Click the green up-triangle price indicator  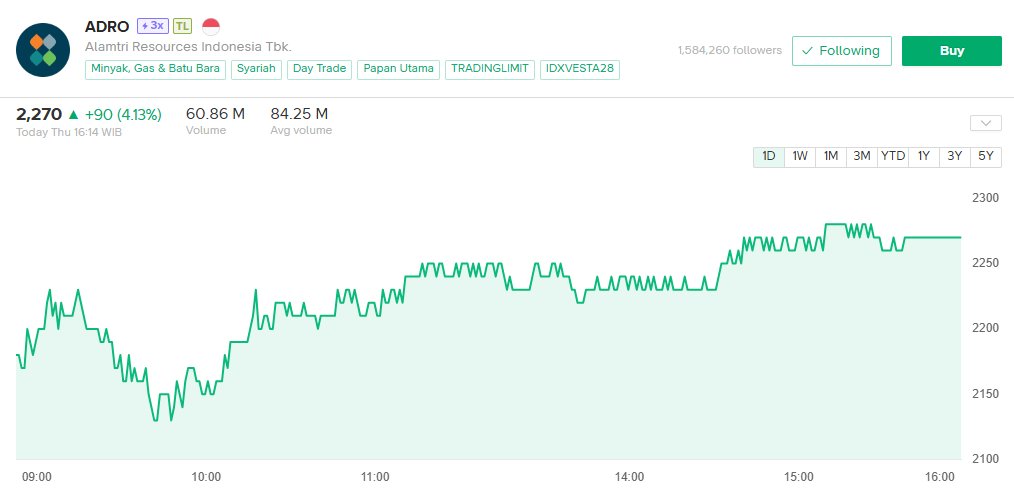pyautogui.click(x=73, y=115)
